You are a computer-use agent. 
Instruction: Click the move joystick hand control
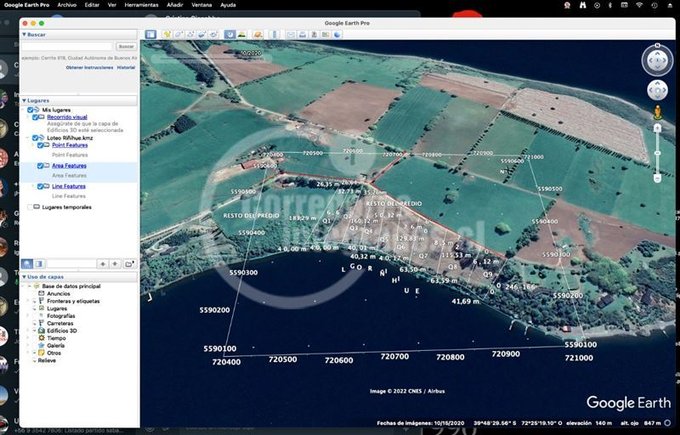[657, 91]
